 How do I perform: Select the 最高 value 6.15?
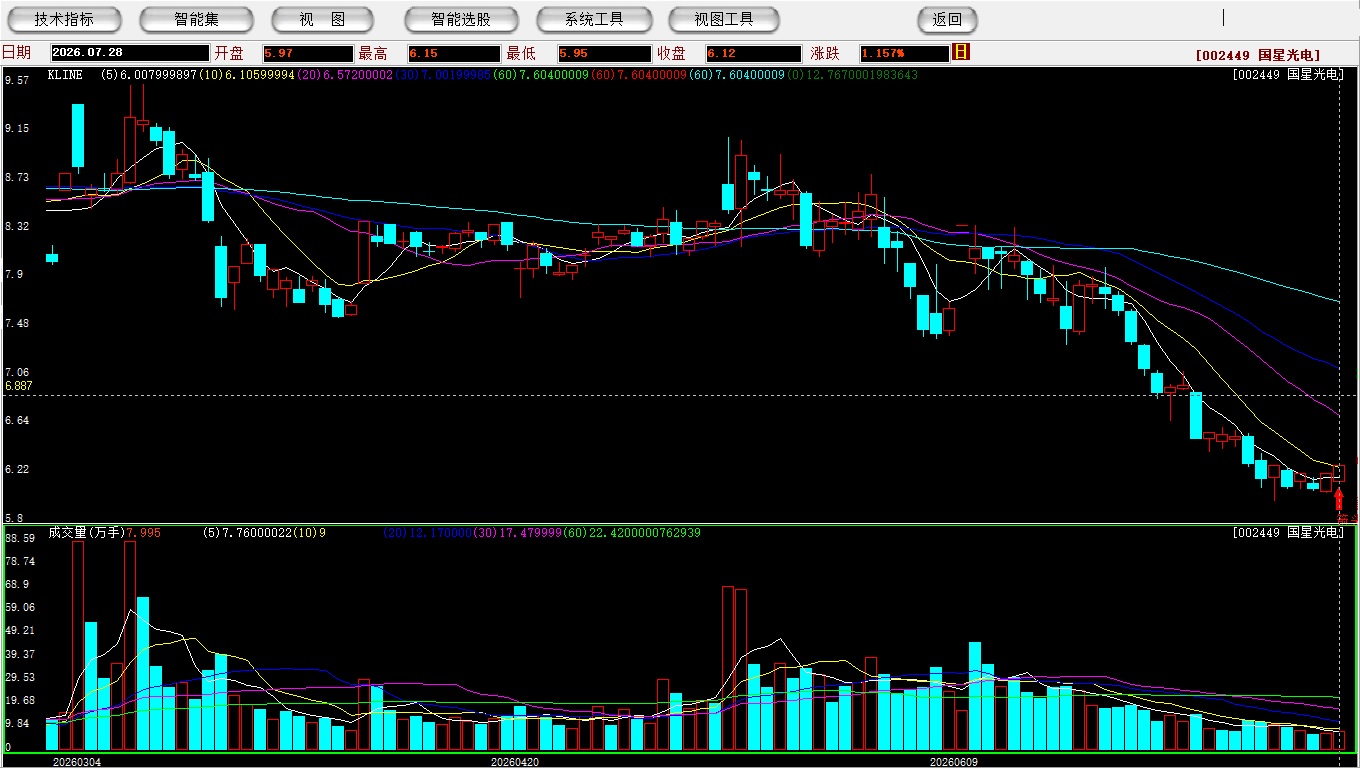click(x=454, y=53)
